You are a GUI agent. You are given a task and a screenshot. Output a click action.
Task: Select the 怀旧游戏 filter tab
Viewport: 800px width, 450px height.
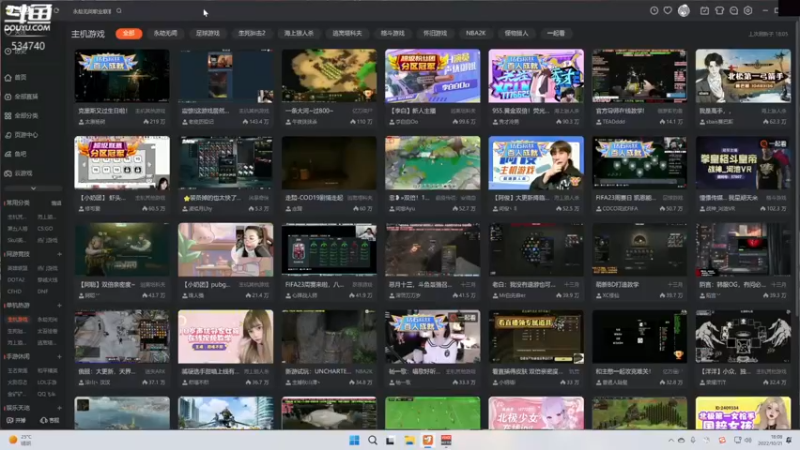tap(435, 33)
